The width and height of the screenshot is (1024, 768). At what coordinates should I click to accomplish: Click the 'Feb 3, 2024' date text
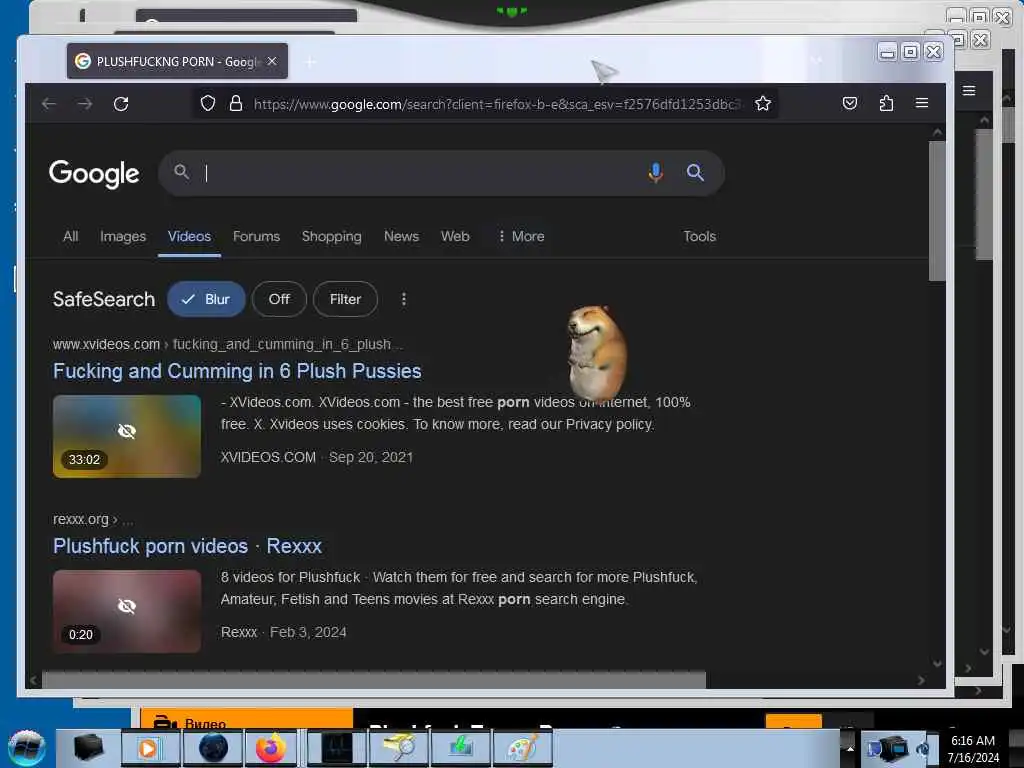pos(308,632)
